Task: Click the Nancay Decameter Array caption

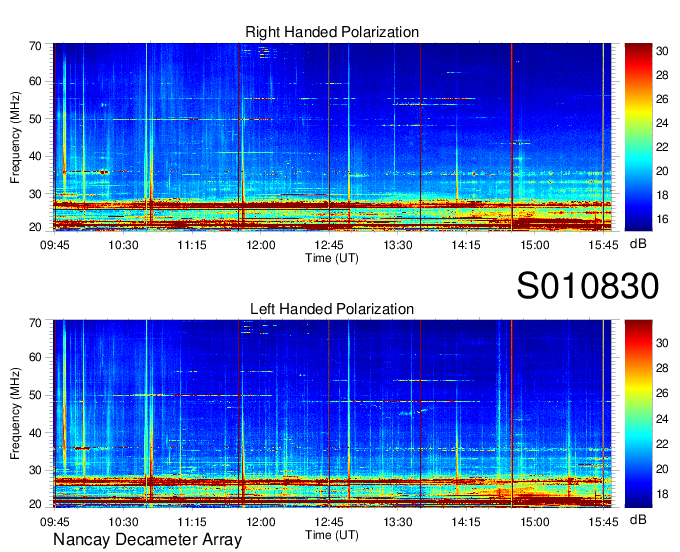Action: pyautogui.click(x=147, y=540)
